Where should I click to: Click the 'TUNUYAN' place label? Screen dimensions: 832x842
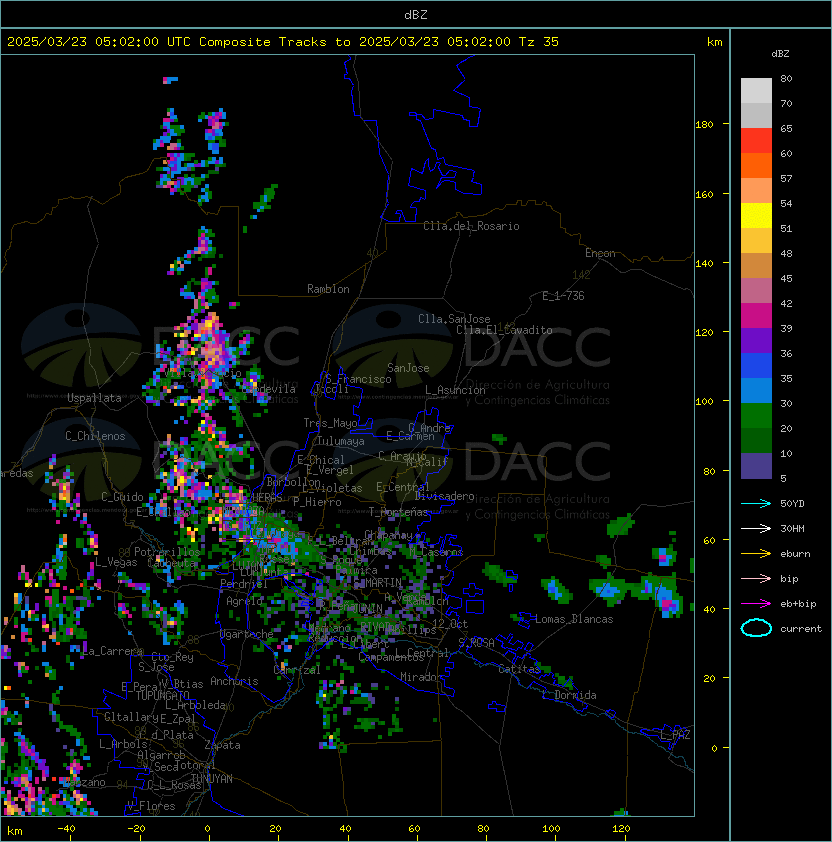pyautogui.click(x=212, y=779)
